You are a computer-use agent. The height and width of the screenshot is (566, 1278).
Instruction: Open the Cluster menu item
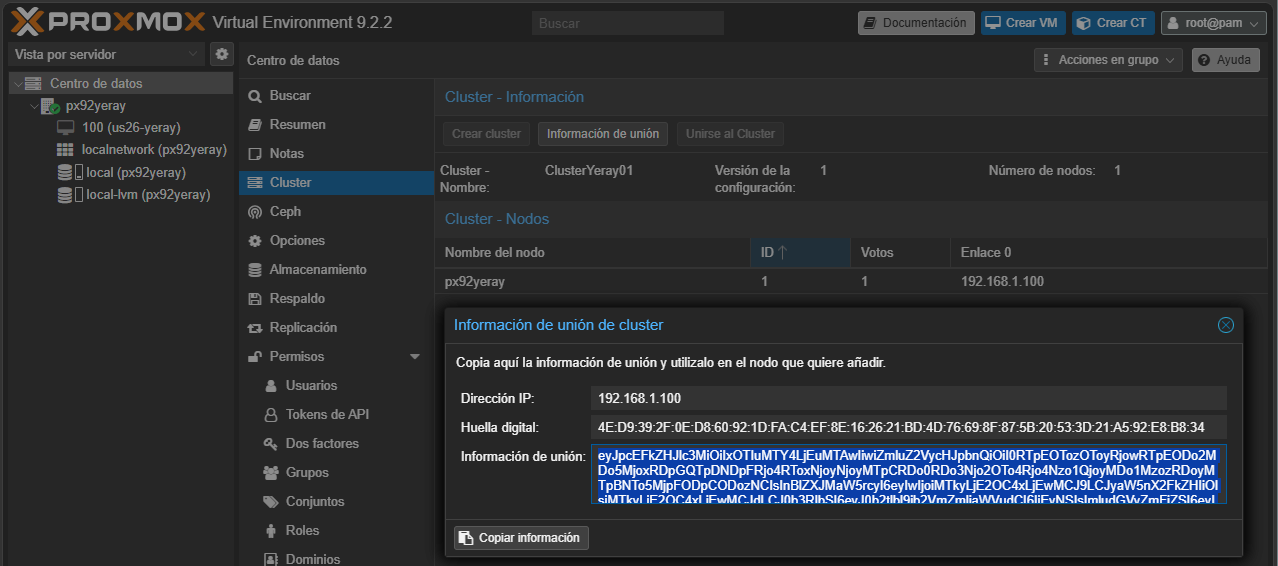tap(336, 183)
